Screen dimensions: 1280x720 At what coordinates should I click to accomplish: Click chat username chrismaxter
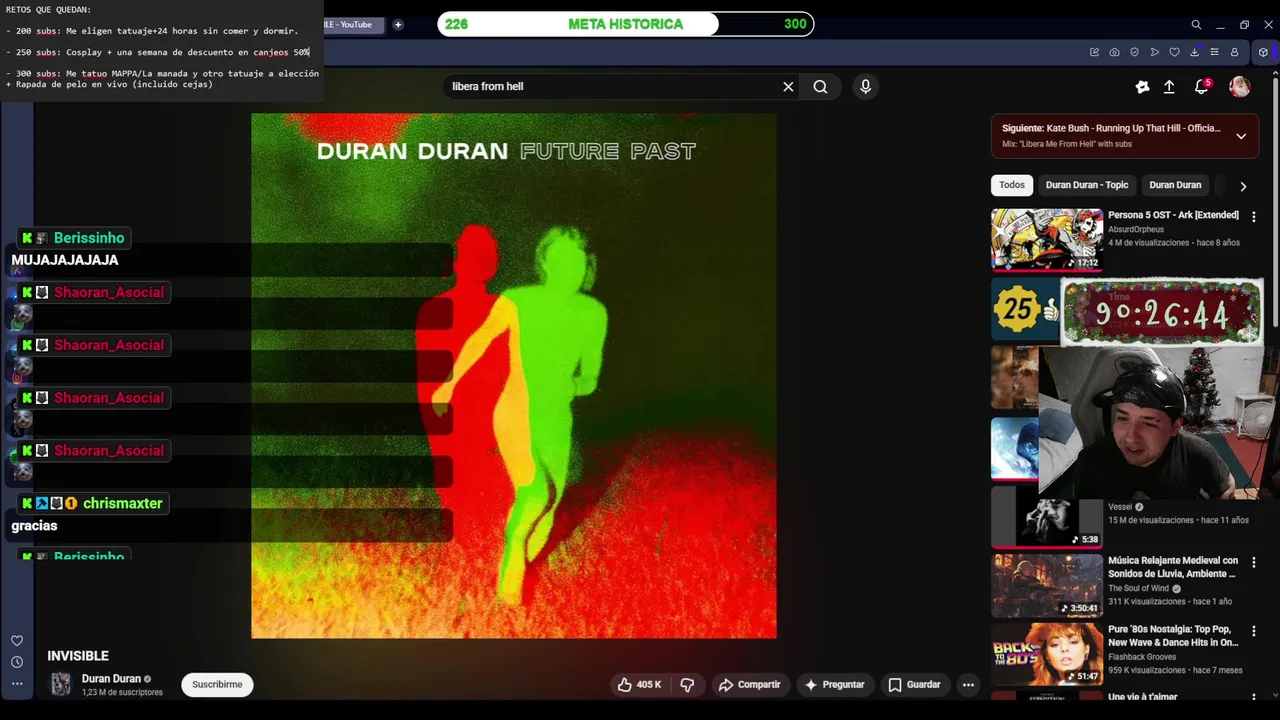click(122, 503)
